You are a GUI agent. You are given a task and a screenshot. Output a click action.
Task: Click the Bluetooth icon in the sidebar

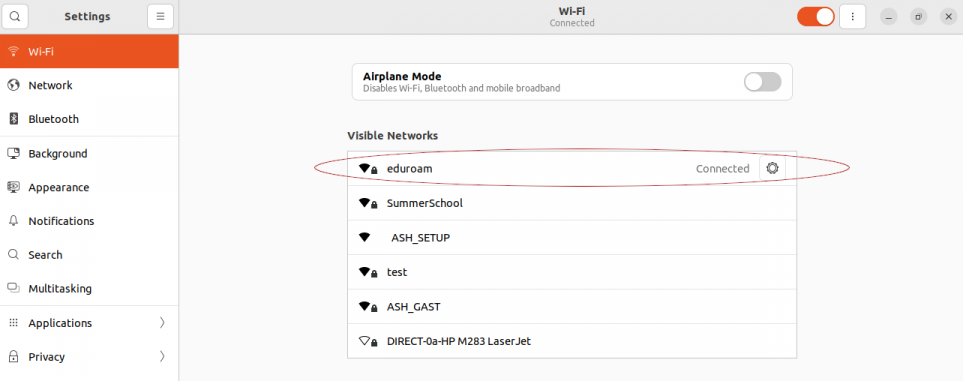tap(14, 119)
